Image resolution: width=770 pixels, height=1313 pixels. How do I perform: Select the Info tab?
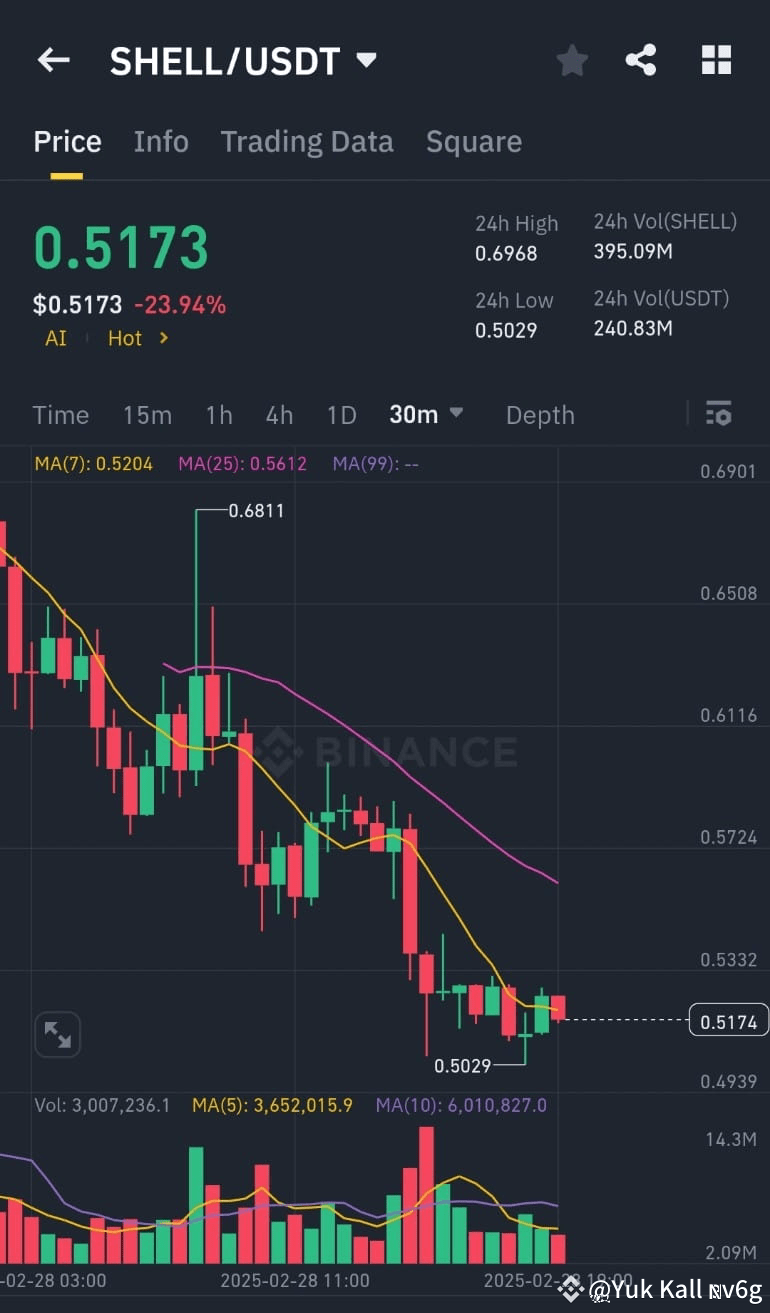coord(160,141)
